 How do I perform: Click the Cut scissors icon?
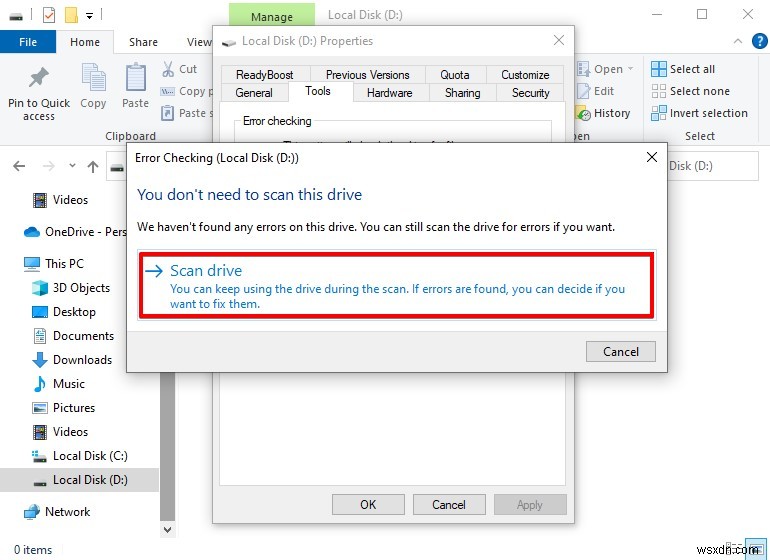pos(168,69)
